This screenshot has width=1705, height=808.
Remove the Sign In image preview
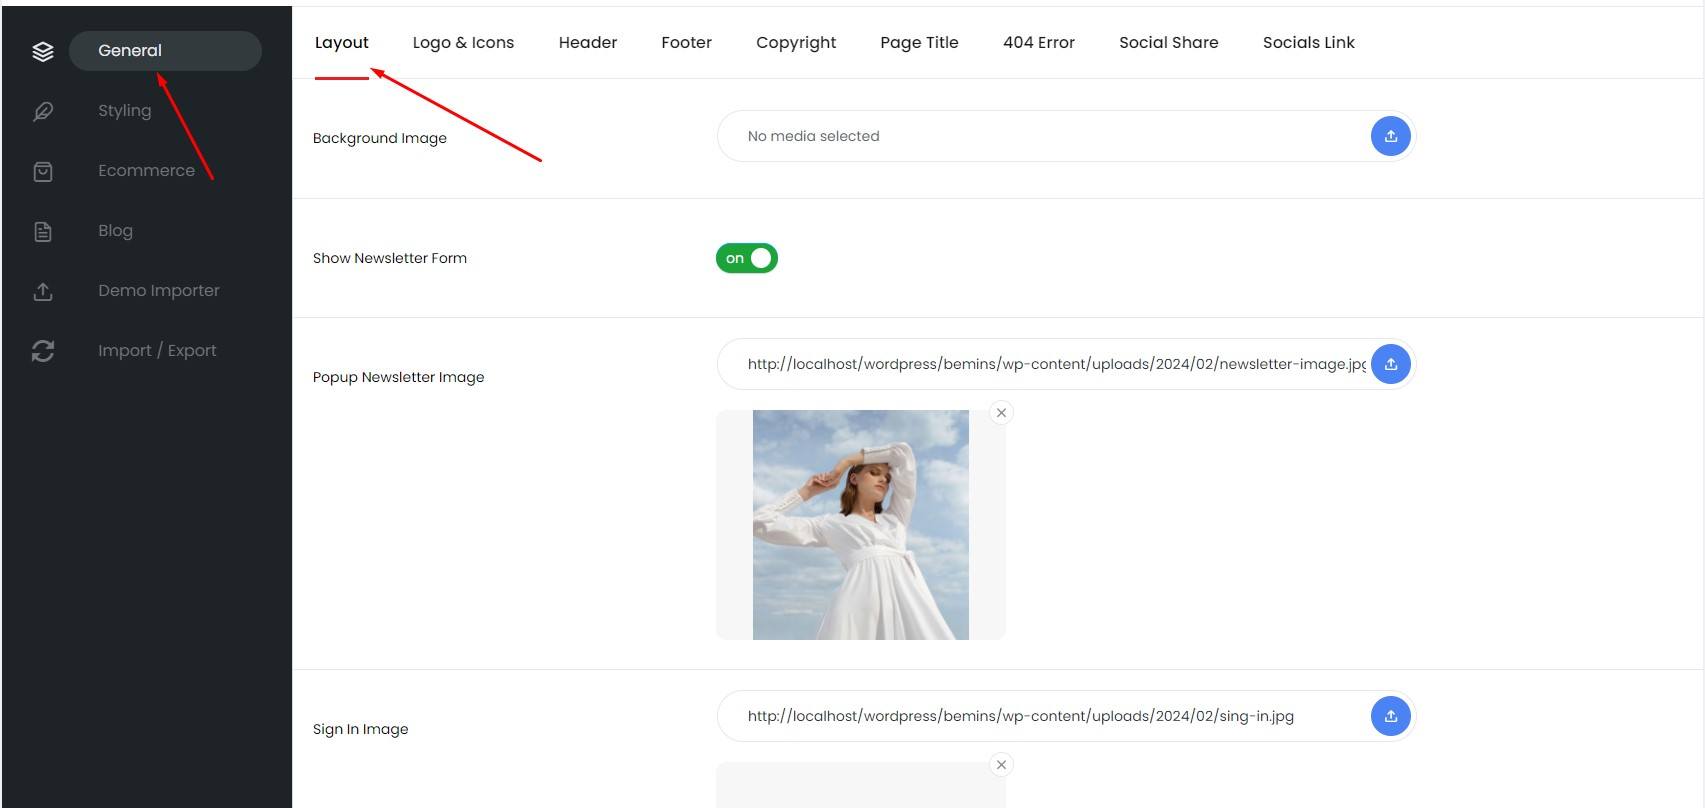tap(1001, 765)
